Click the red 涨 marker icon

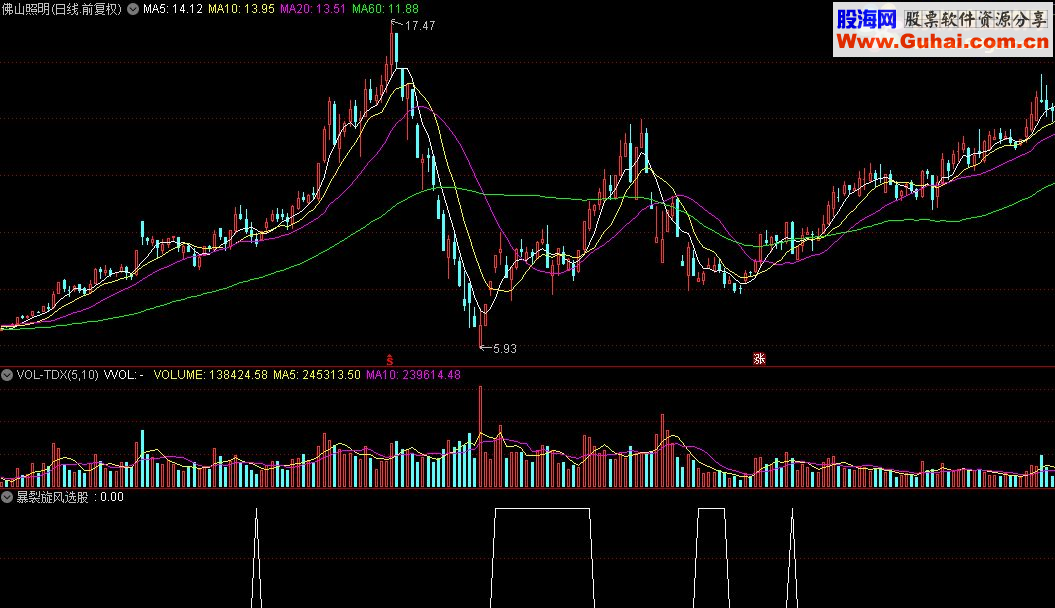759,359
